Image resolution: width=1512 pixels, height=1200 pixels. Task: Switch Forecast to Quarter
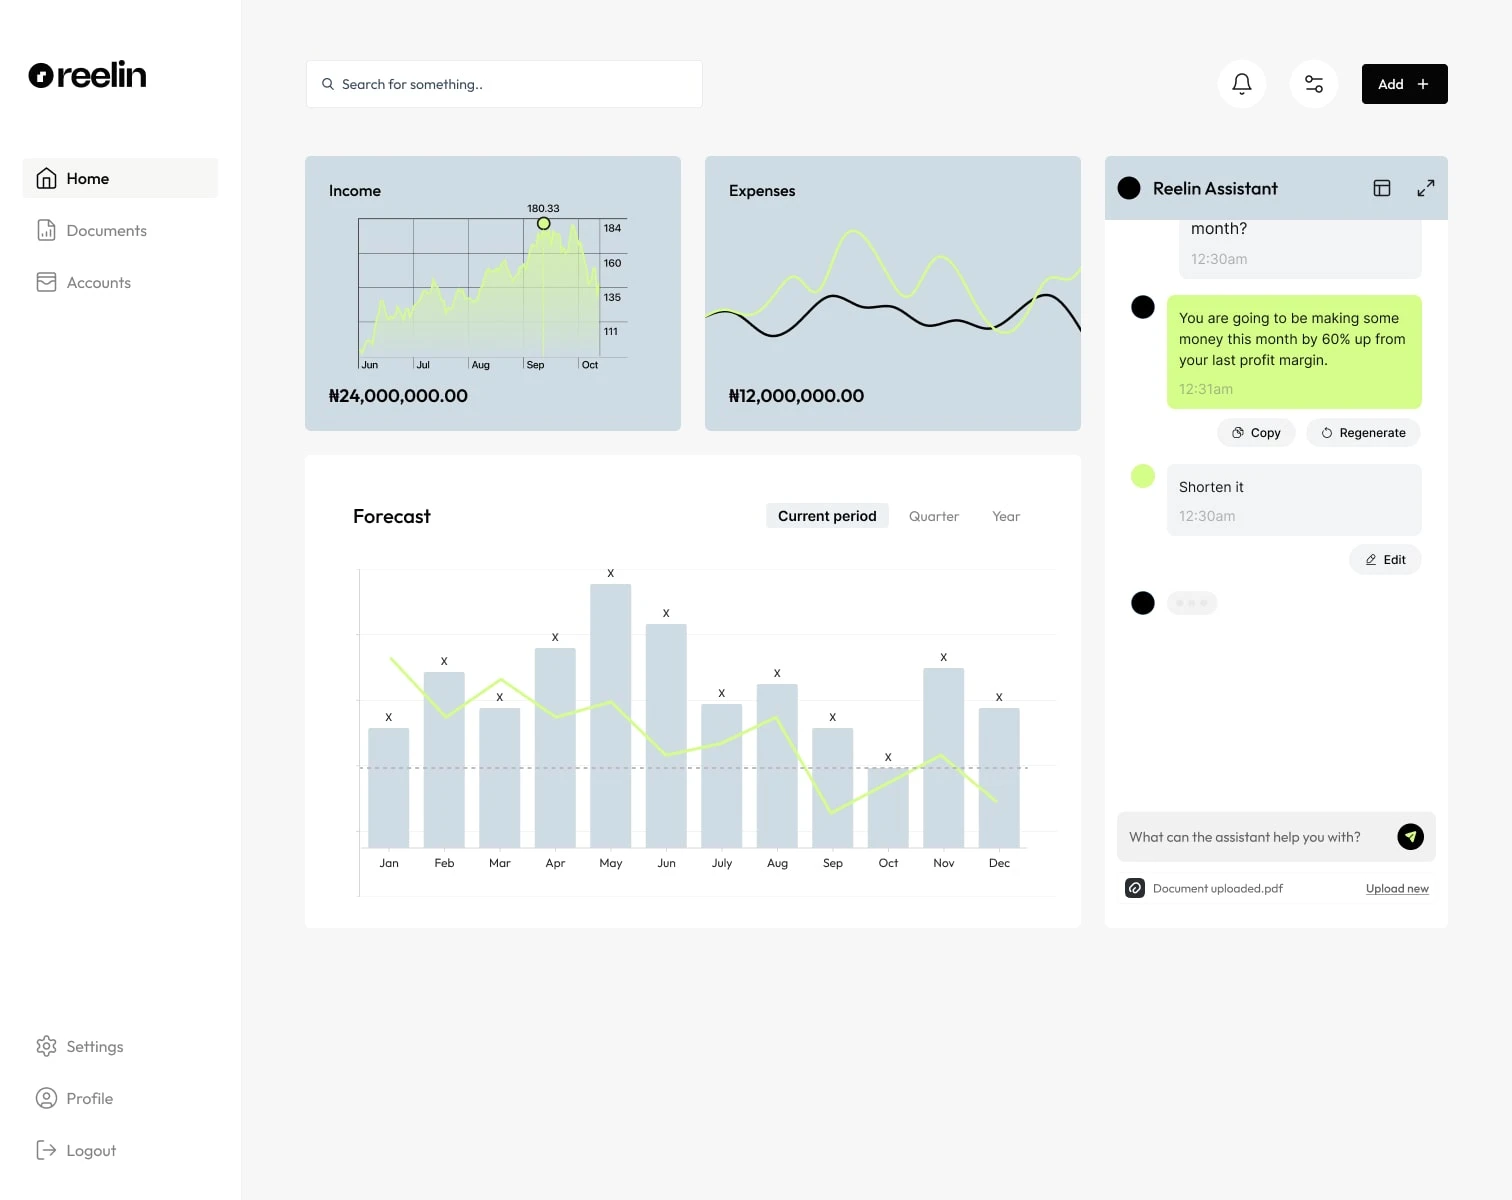click(x=934, y=516)
